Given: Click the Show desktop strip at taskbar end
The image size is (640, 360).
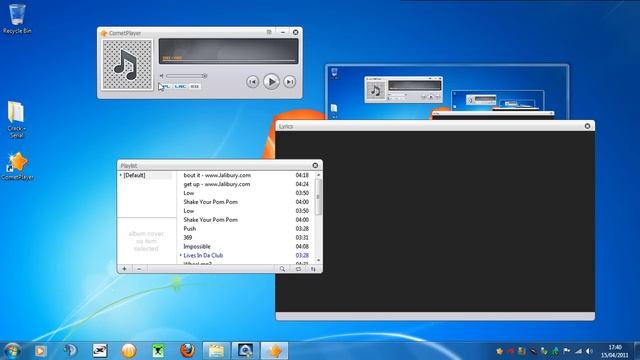Looking at the screenshot, I should (637, 351).
